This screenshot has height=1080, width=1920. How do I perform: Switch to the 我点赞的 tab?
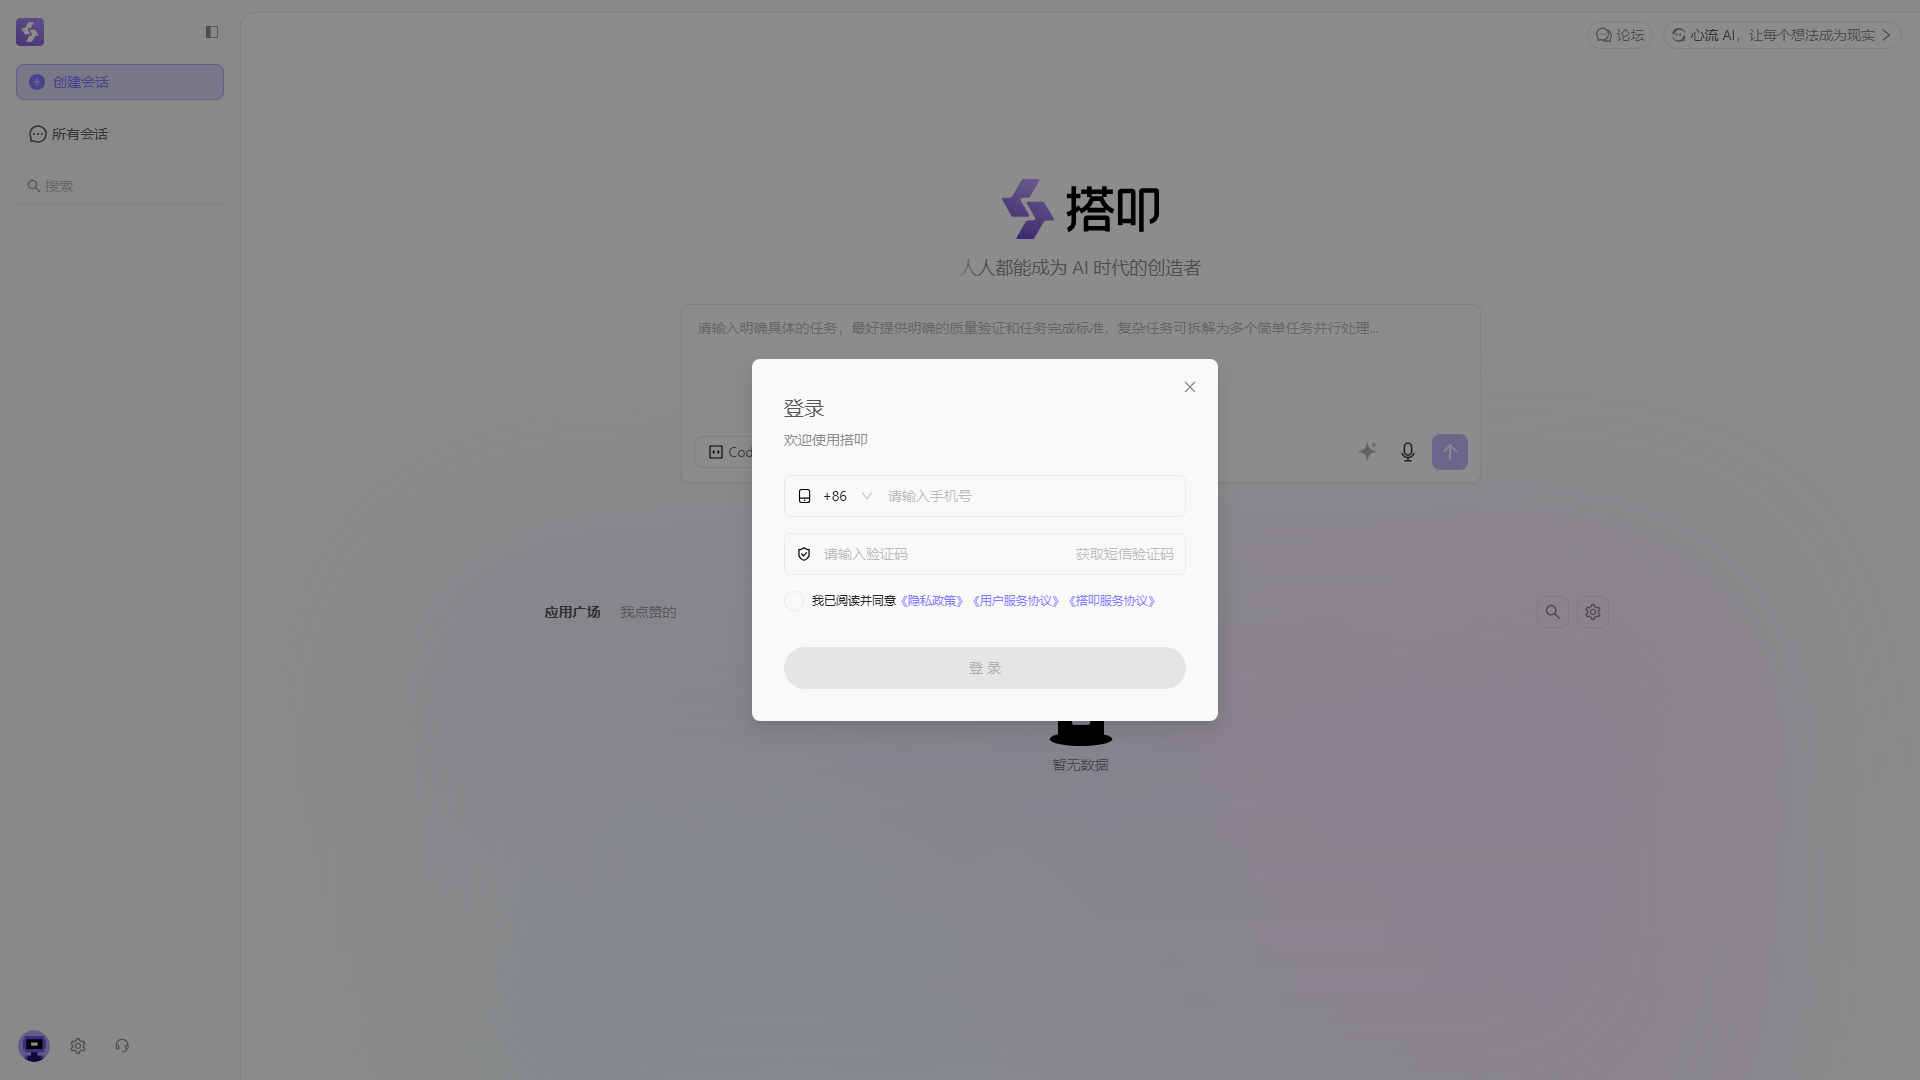point(648,612)
